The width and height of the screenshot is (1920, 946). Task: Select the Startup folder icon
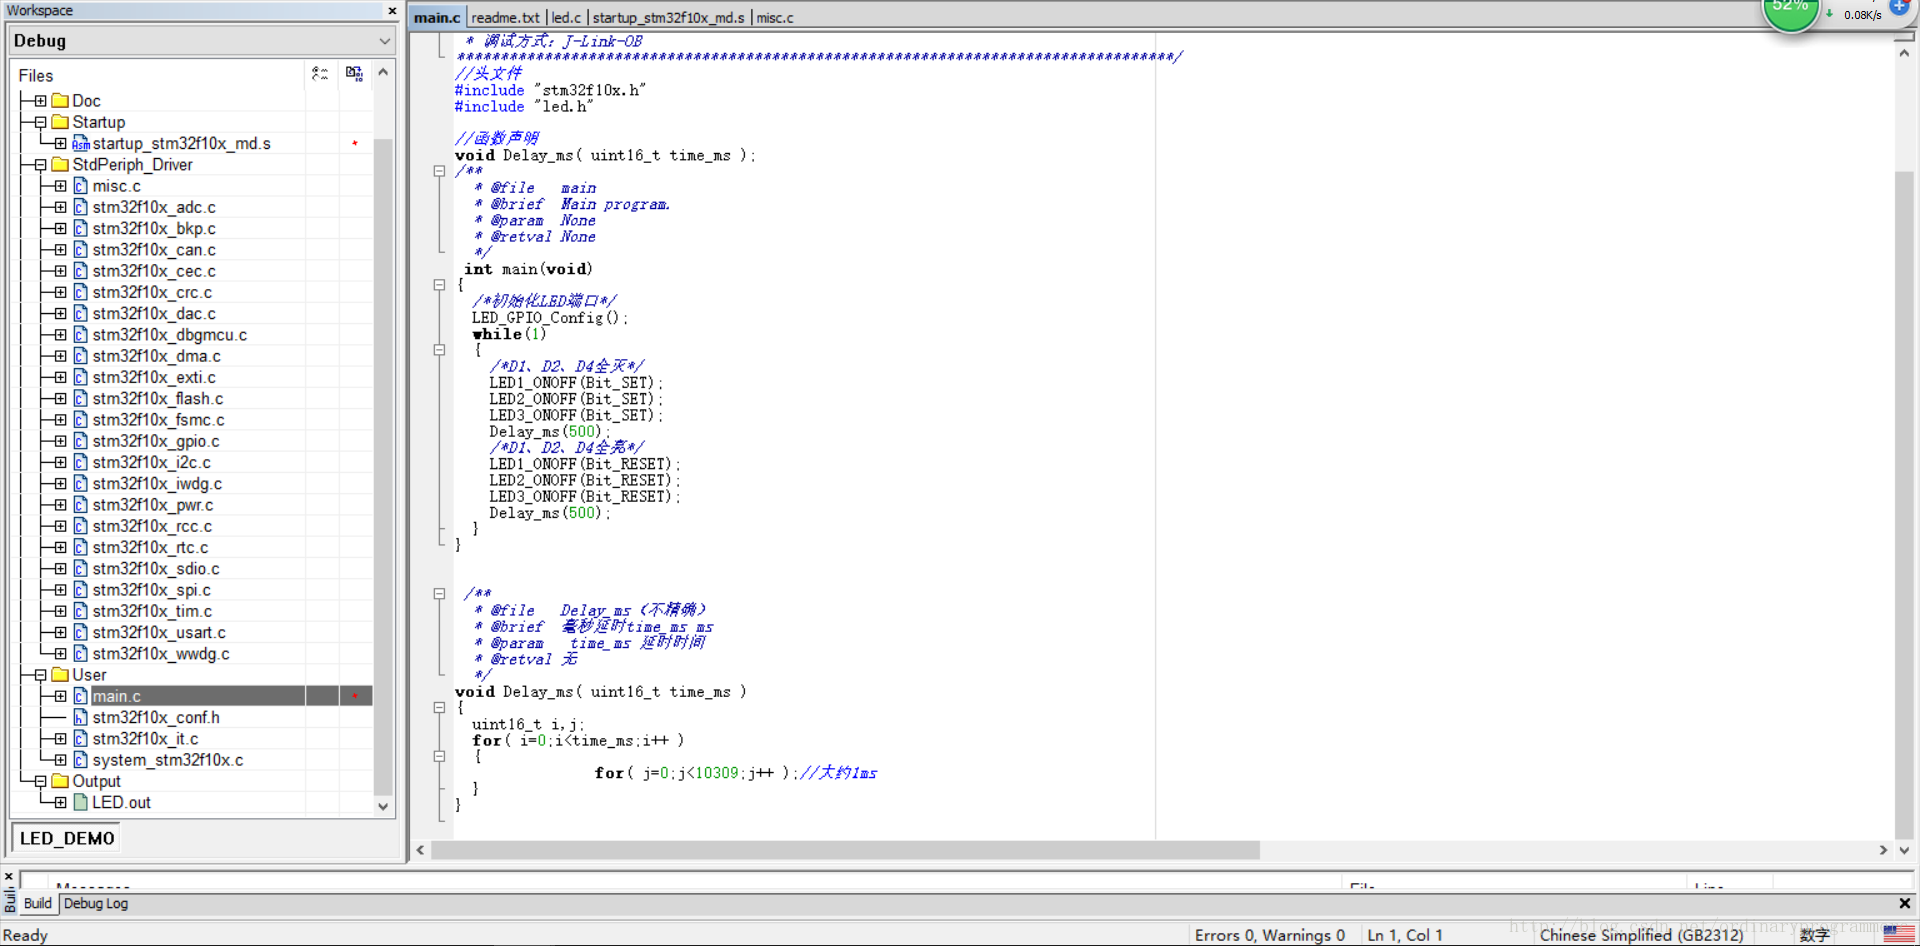tap(60, 122)
